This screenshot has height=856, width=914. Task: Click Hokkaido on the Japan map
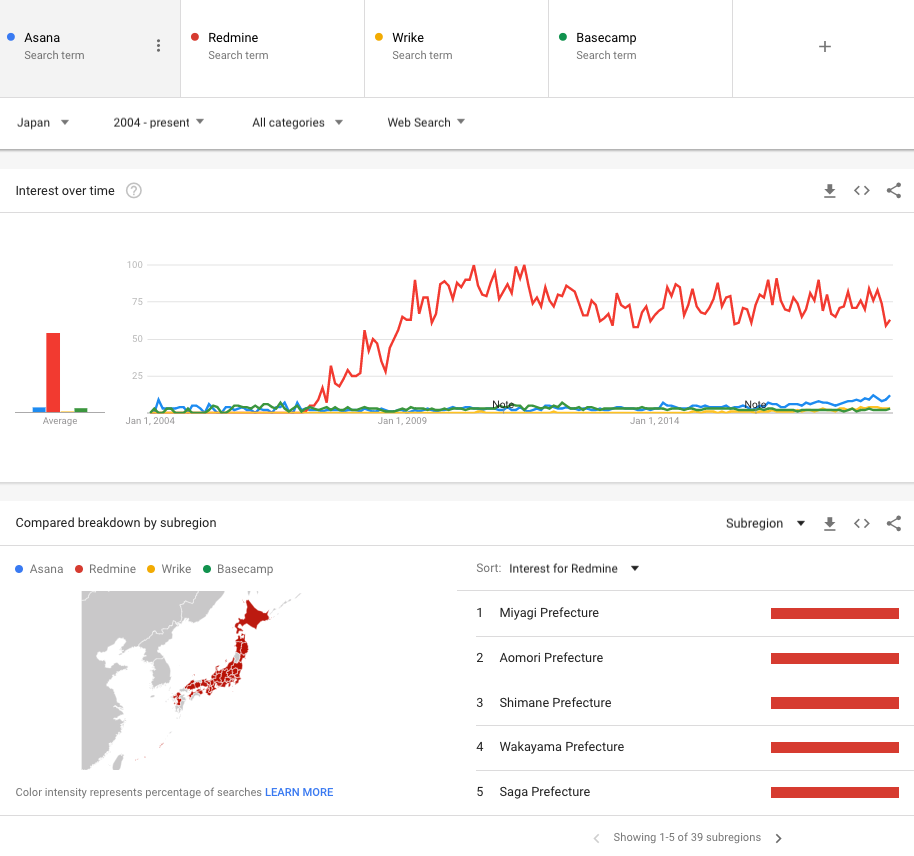pyautogui.click(x=254, y=615)
